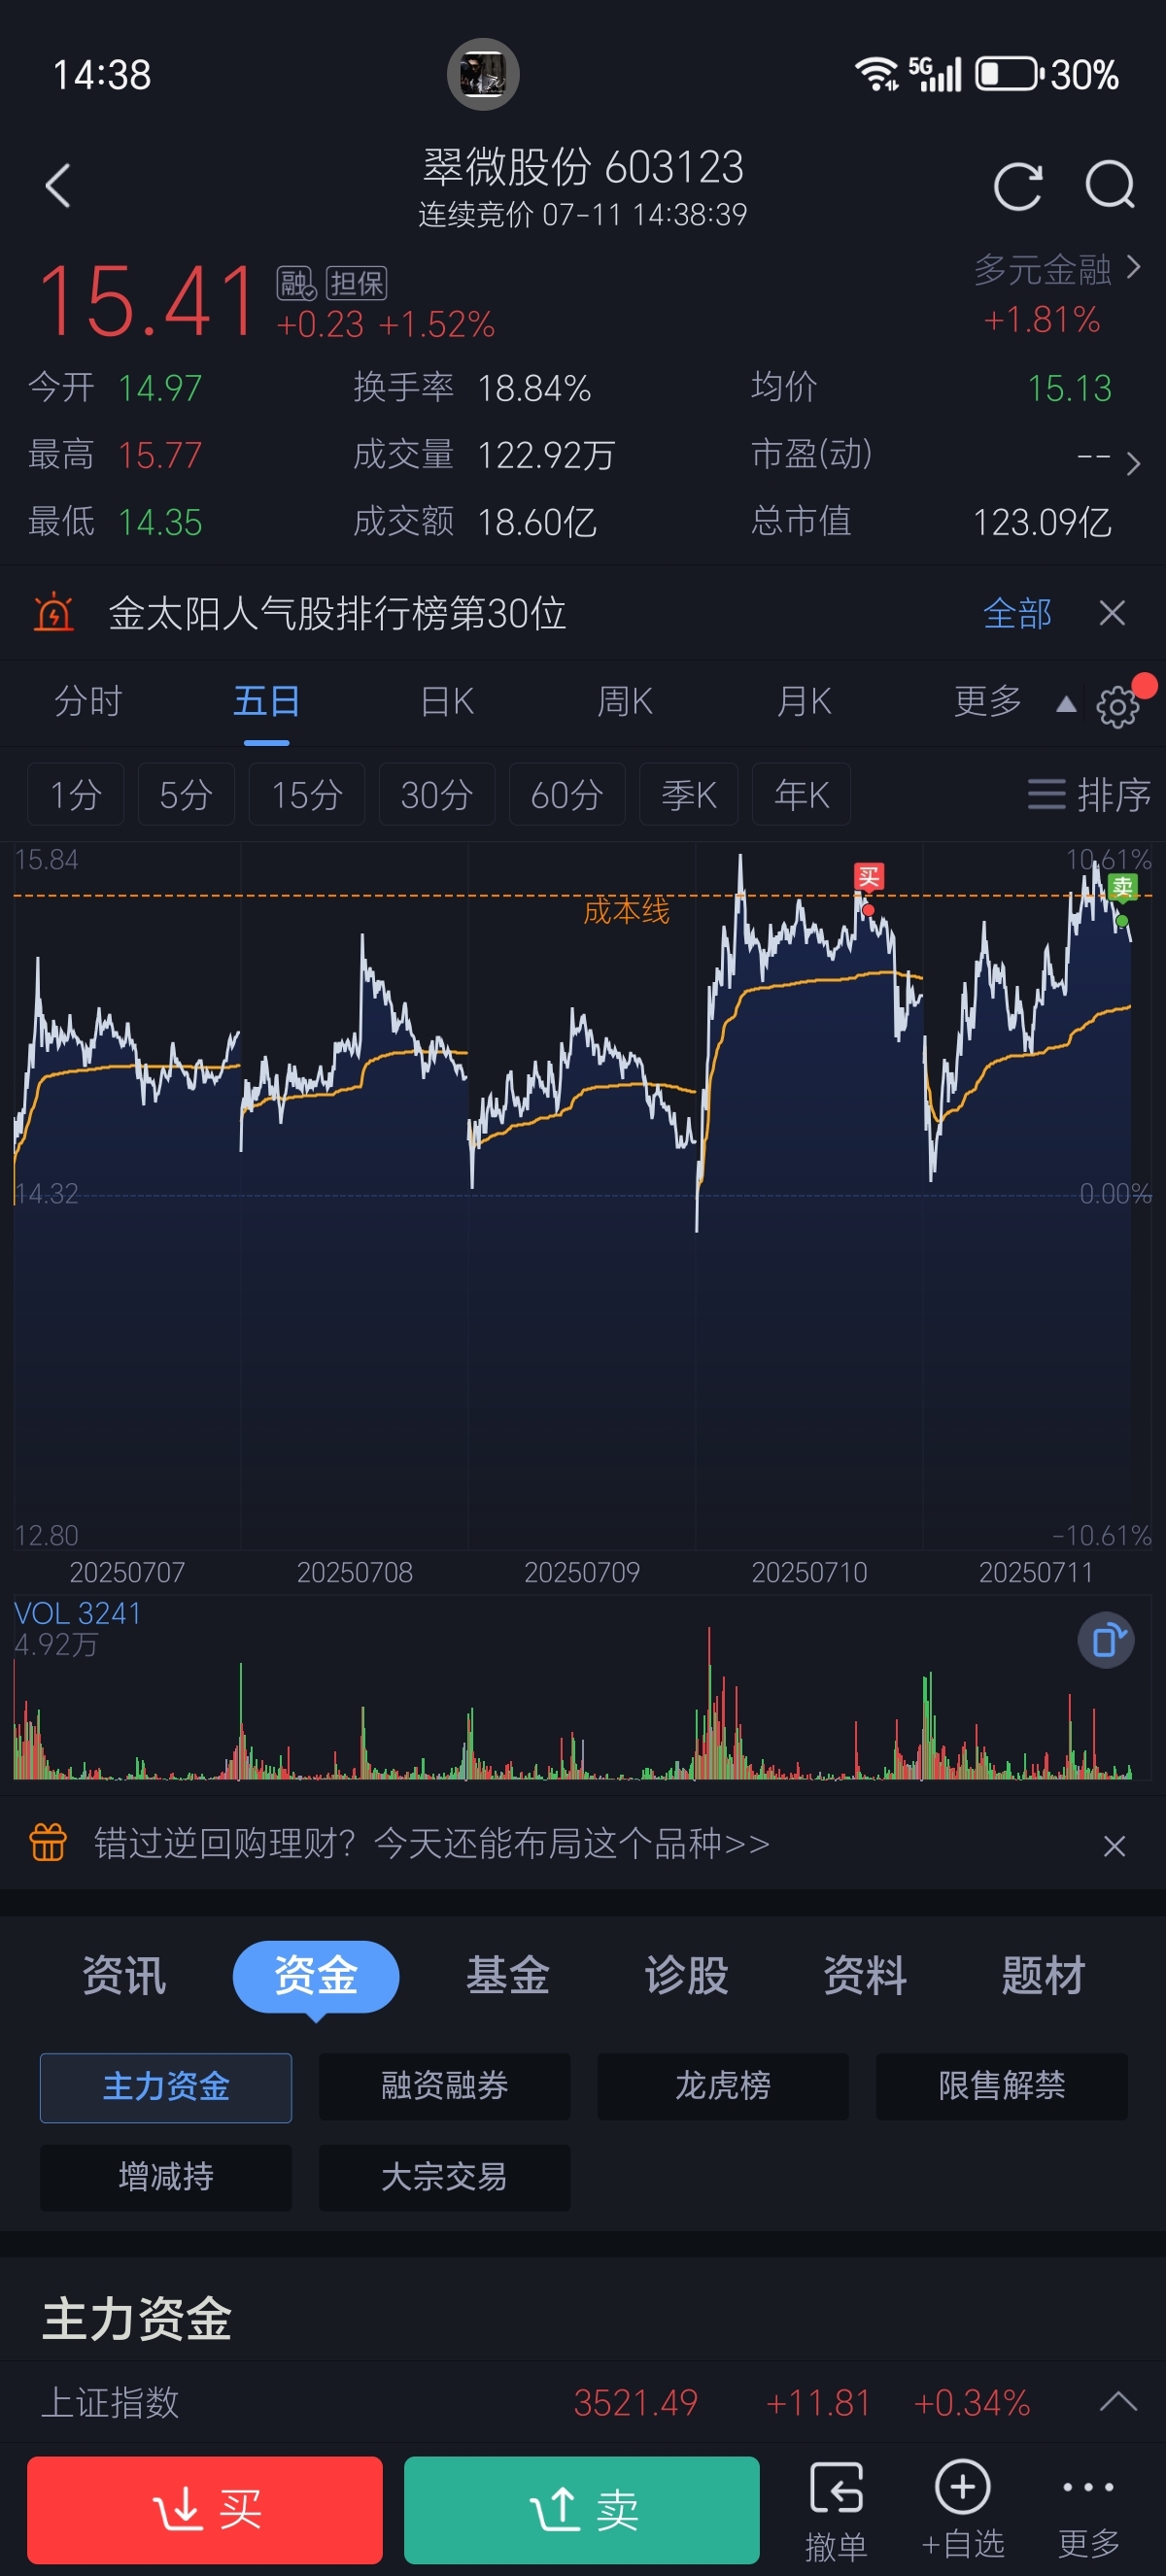This screenshot has width=1166, height=2576.
Task: Tap the red 买 buy button
Action: tap(205, 2509)
